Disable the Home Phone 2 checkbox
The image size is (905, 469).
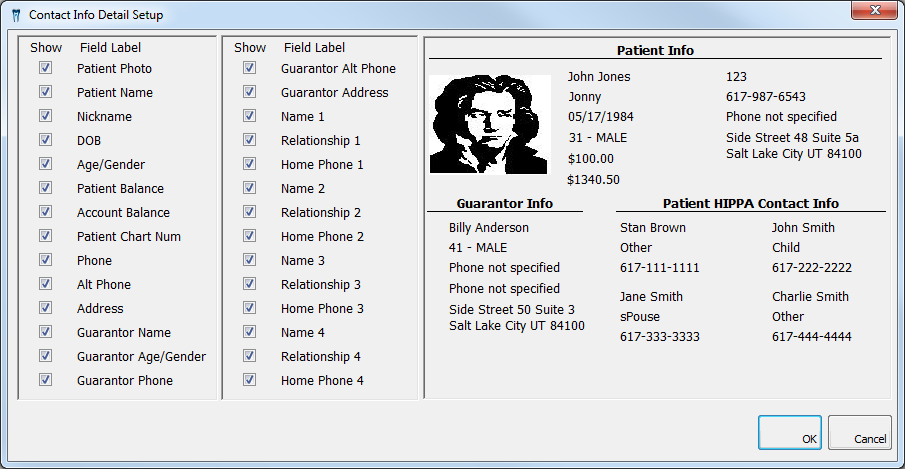click(249, 236)
